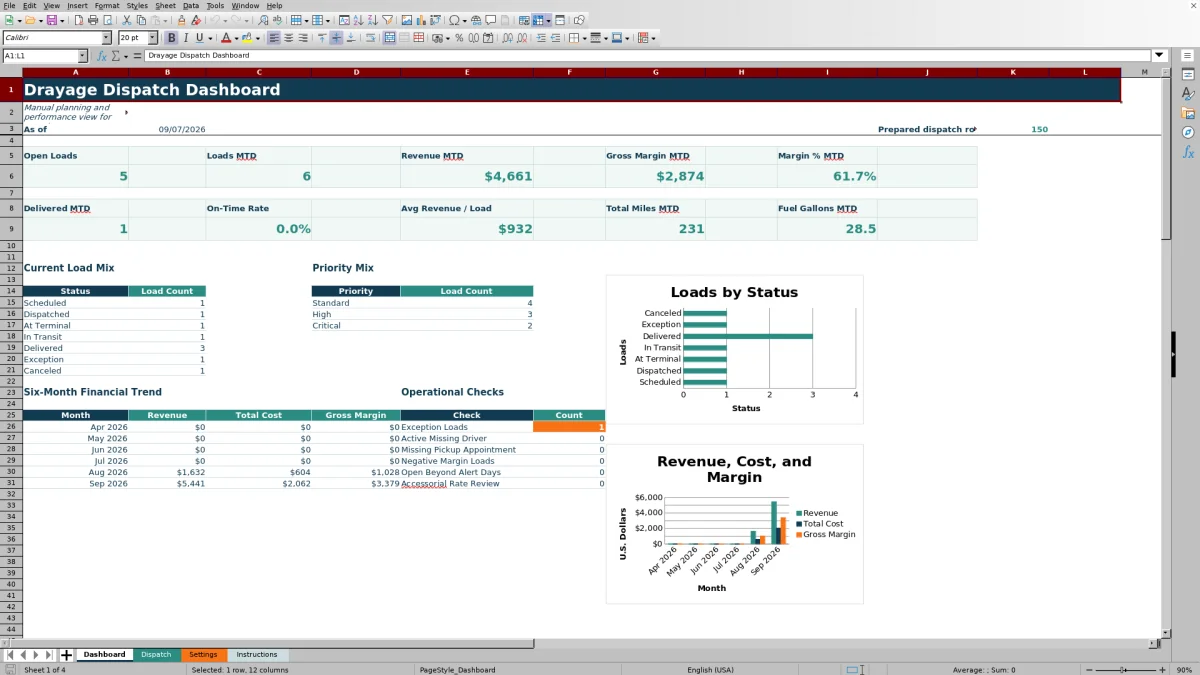The height and width of the screenshot is (675, 1200).
Task: Click the Merge and Center Cells icon
Action: pyautogui.click(x=390, y=38)
